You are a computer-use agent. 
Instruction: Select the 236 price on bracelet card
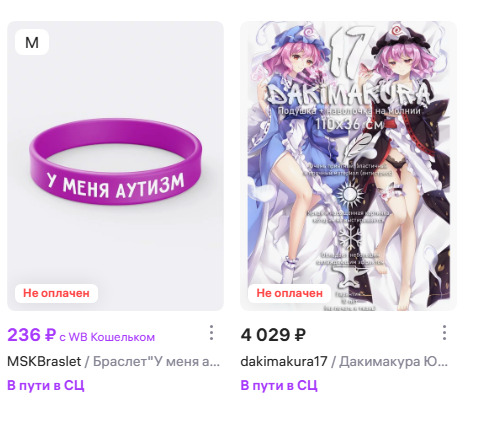(x=32, y=334)
